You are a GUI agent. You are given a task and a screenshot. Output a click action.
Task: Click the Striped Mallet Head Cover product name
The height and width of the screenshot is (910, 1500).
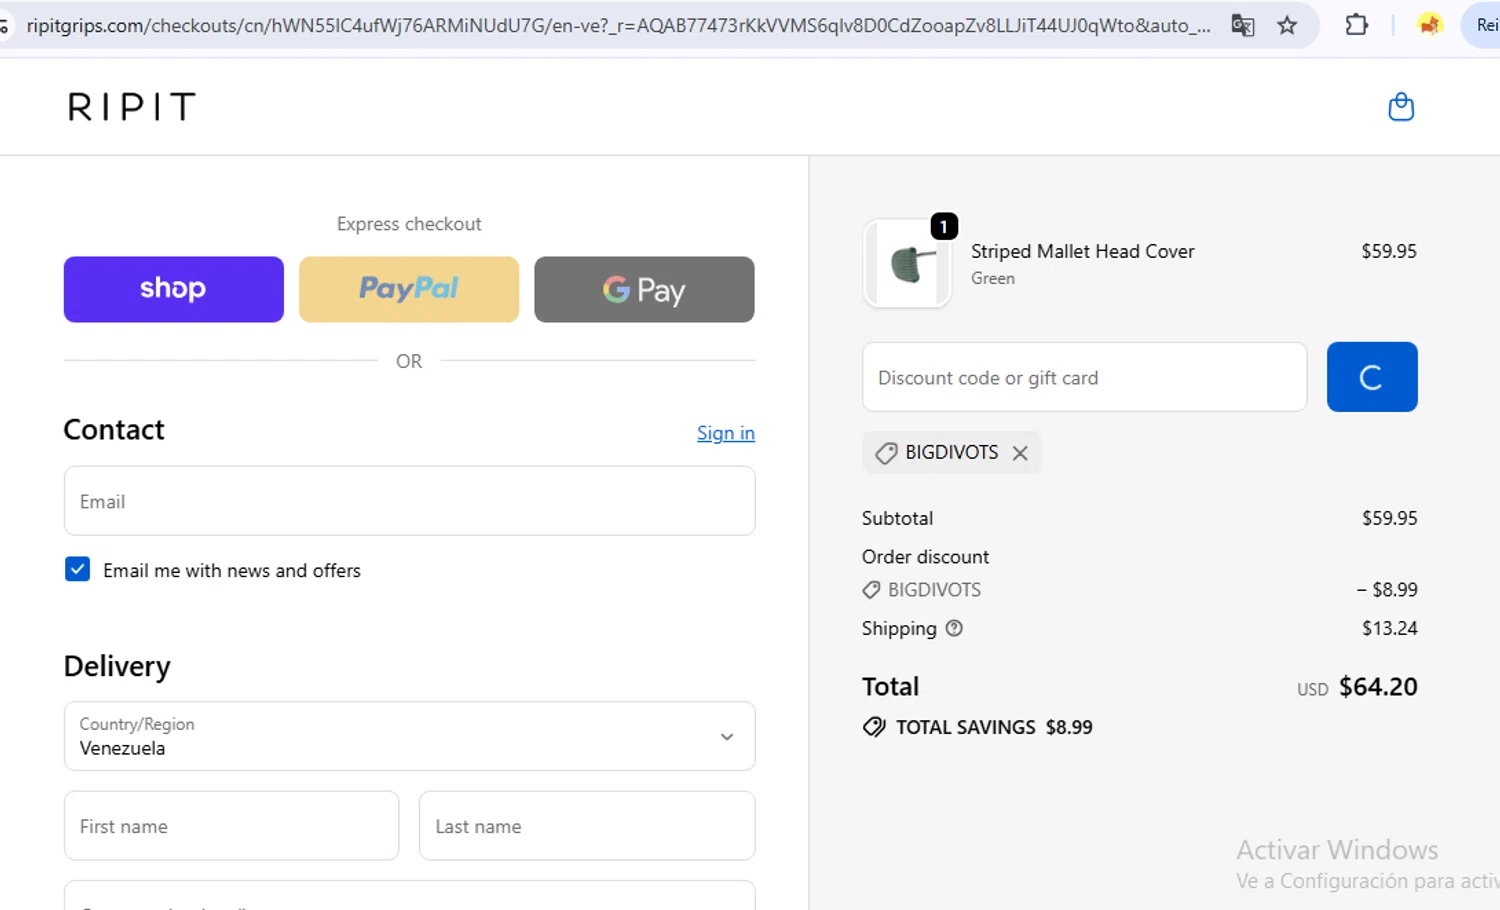[1082, 251]
